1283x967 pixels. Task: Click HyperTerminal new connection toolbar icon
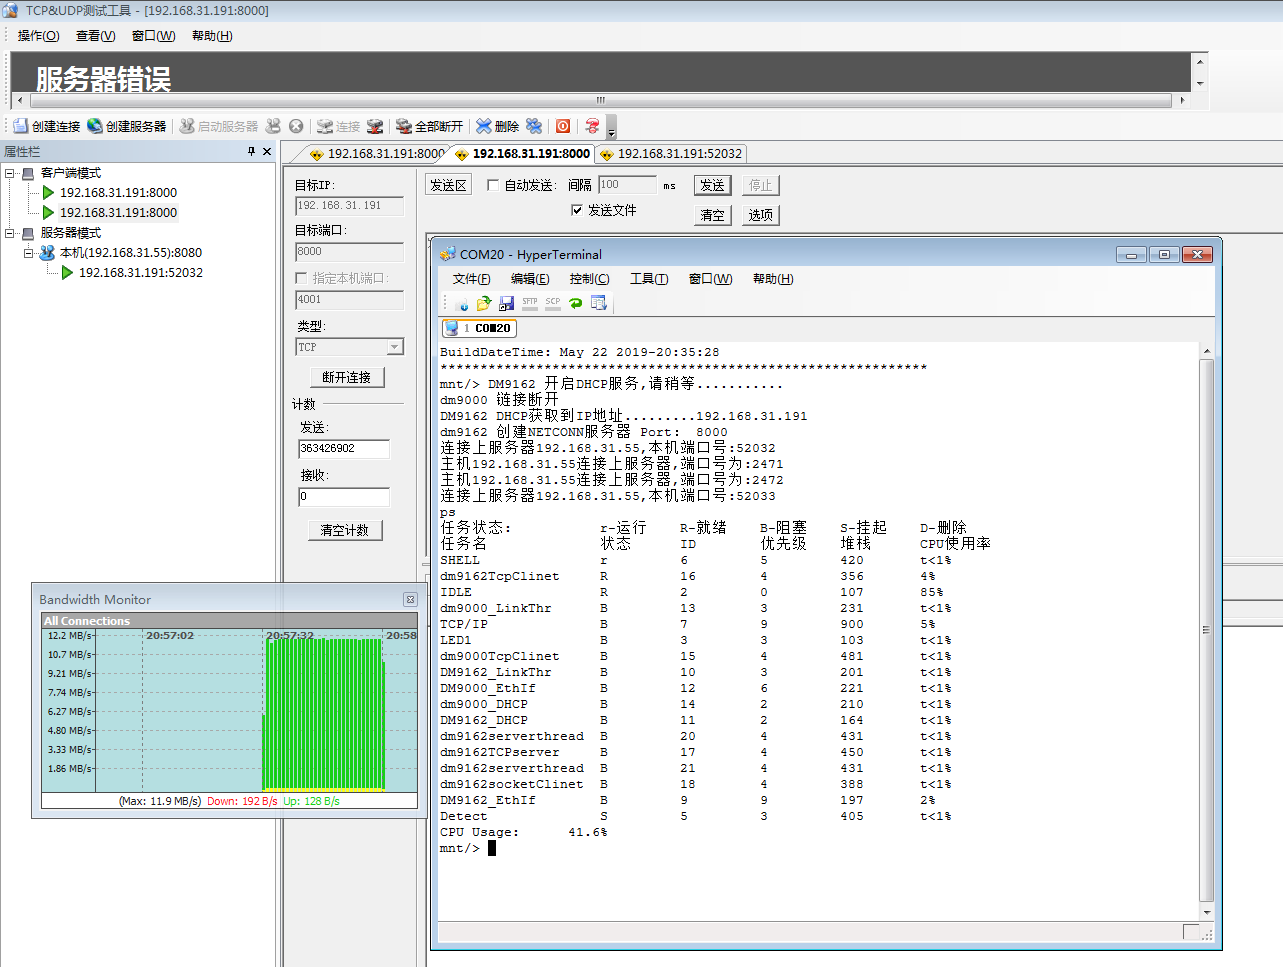coord(461,303)
